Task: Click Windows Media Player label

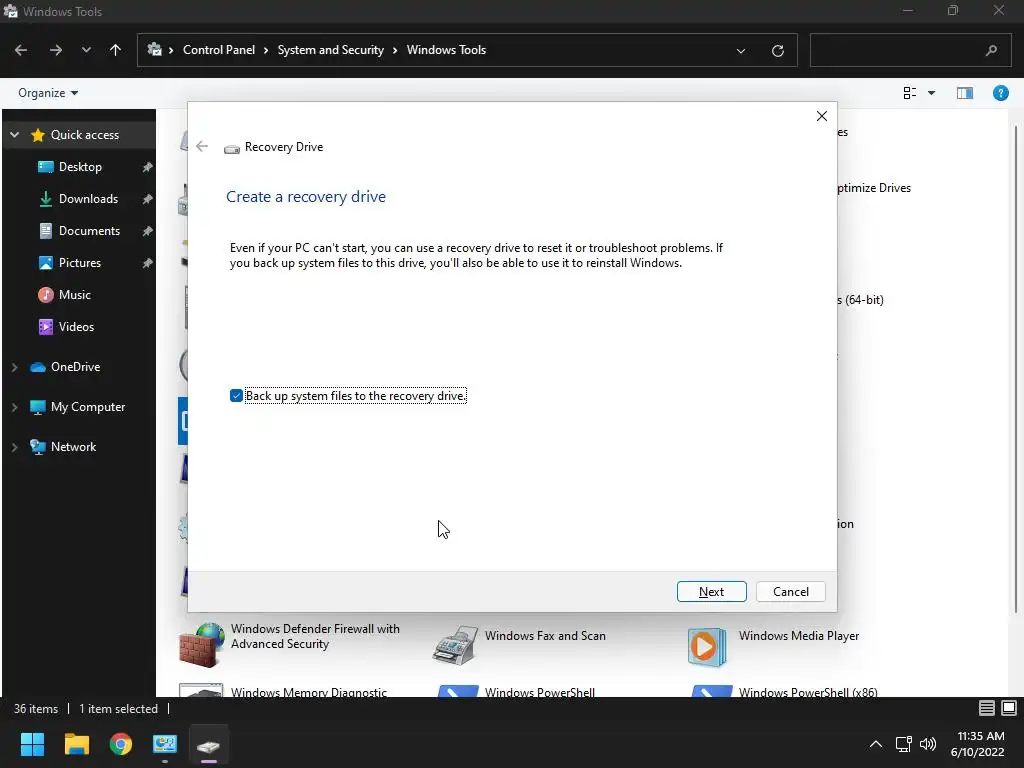Action: (799, 636)
